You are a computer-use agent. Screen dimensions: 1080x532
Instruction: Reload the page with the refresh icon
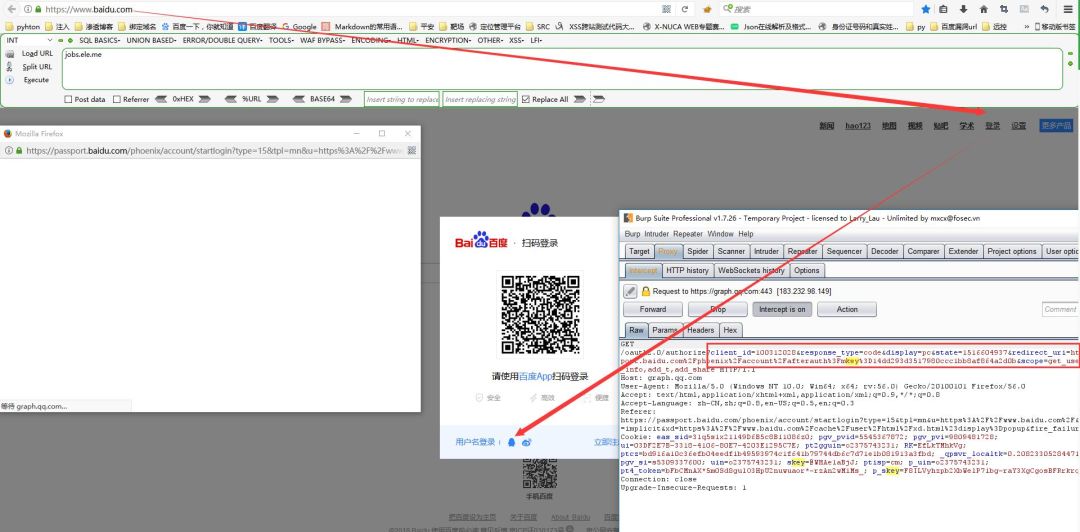click(685, 10)
